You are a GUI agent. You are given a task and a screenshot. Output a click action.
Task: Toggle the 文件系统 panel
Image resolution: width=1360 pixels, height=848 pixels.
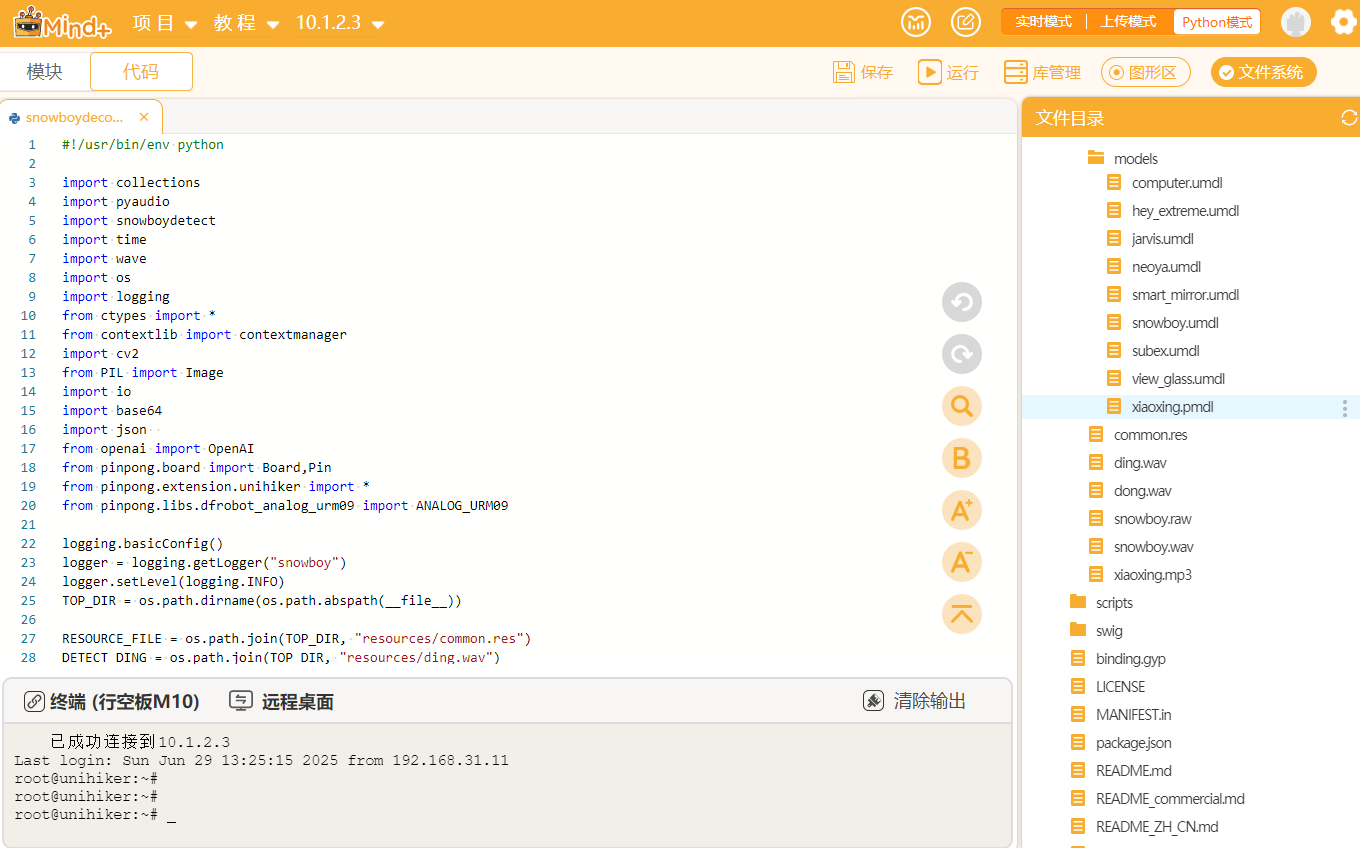(x=1263, y=72)
